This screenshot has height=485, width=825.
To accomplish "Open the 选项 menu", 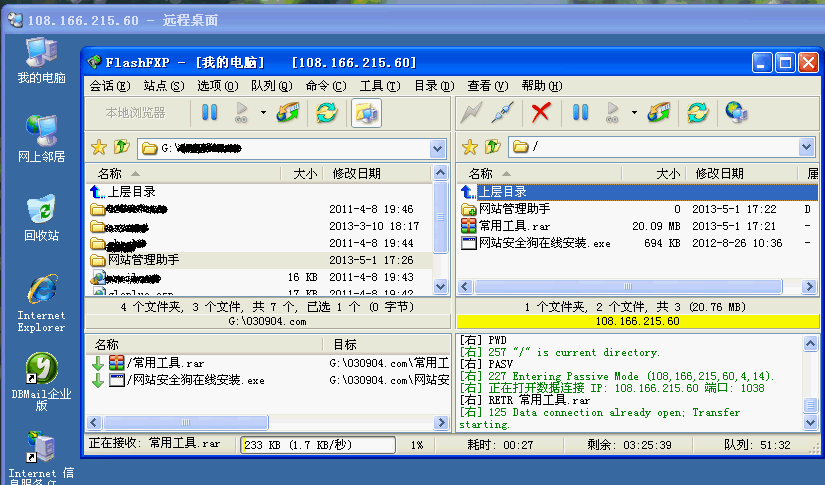I will [x=218, y=86].
